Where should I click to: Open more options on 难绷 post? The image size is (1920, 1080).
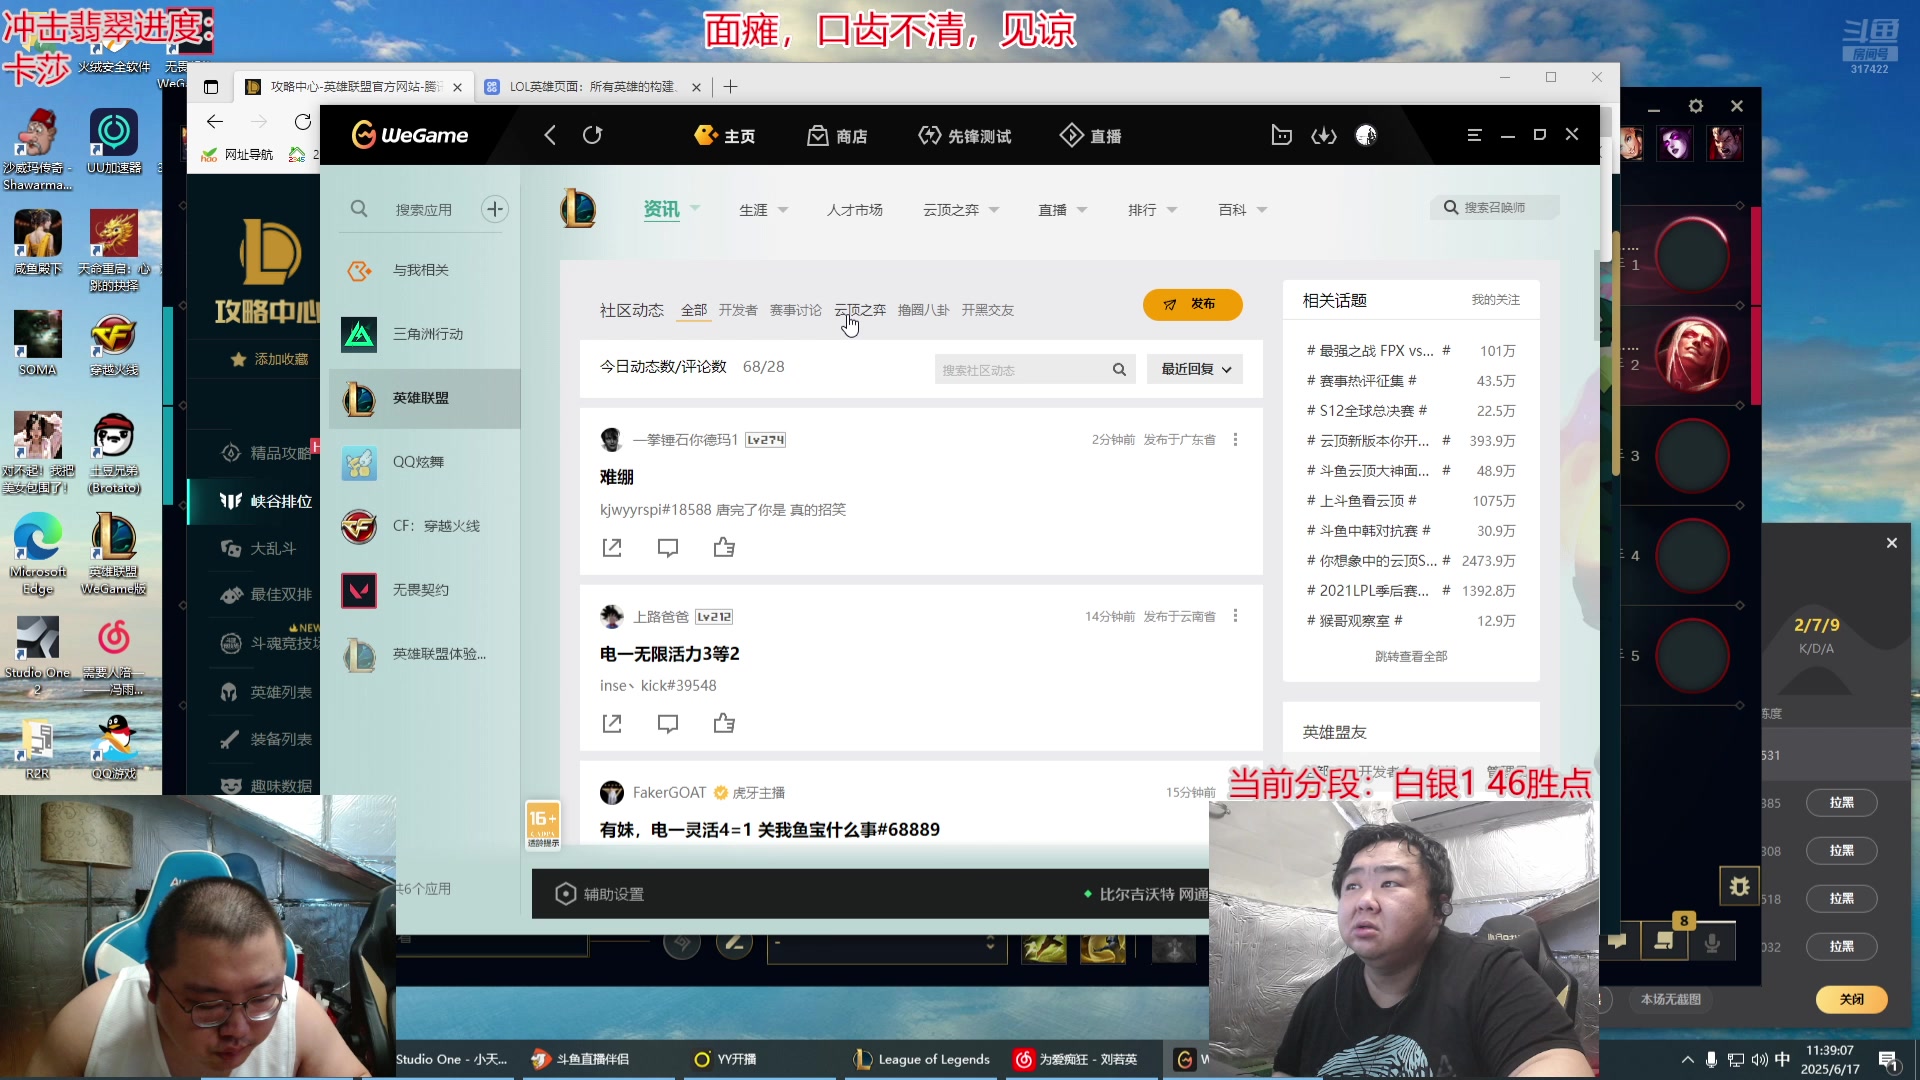pyautogui.click(x=1236, y=440)
